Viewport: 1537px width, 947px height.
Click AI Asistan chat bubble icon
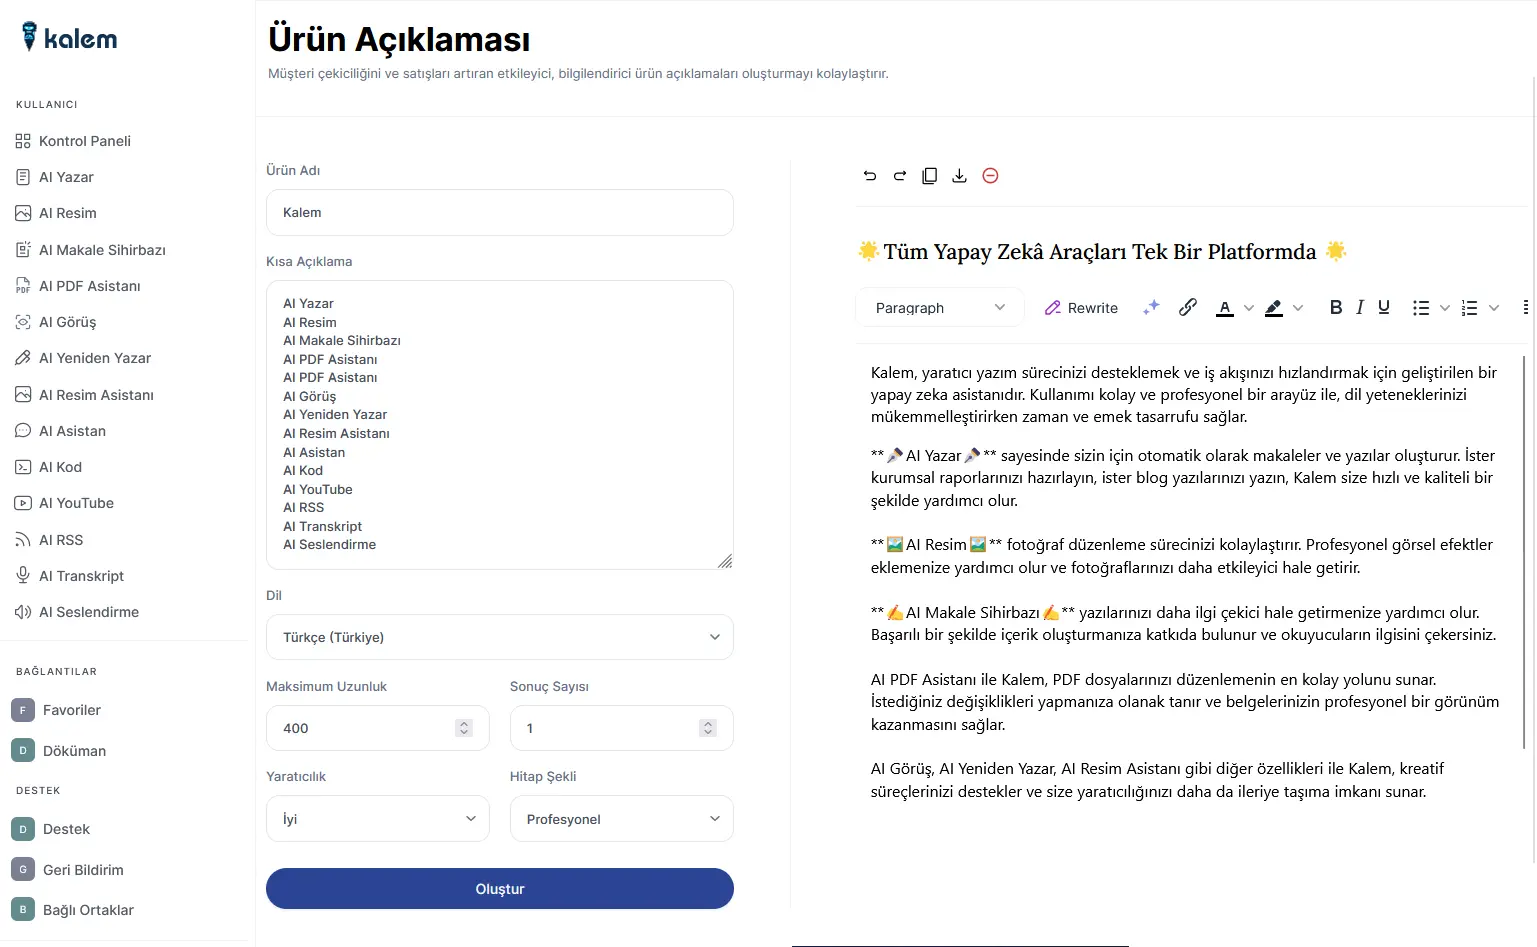[x=23, y=431]
